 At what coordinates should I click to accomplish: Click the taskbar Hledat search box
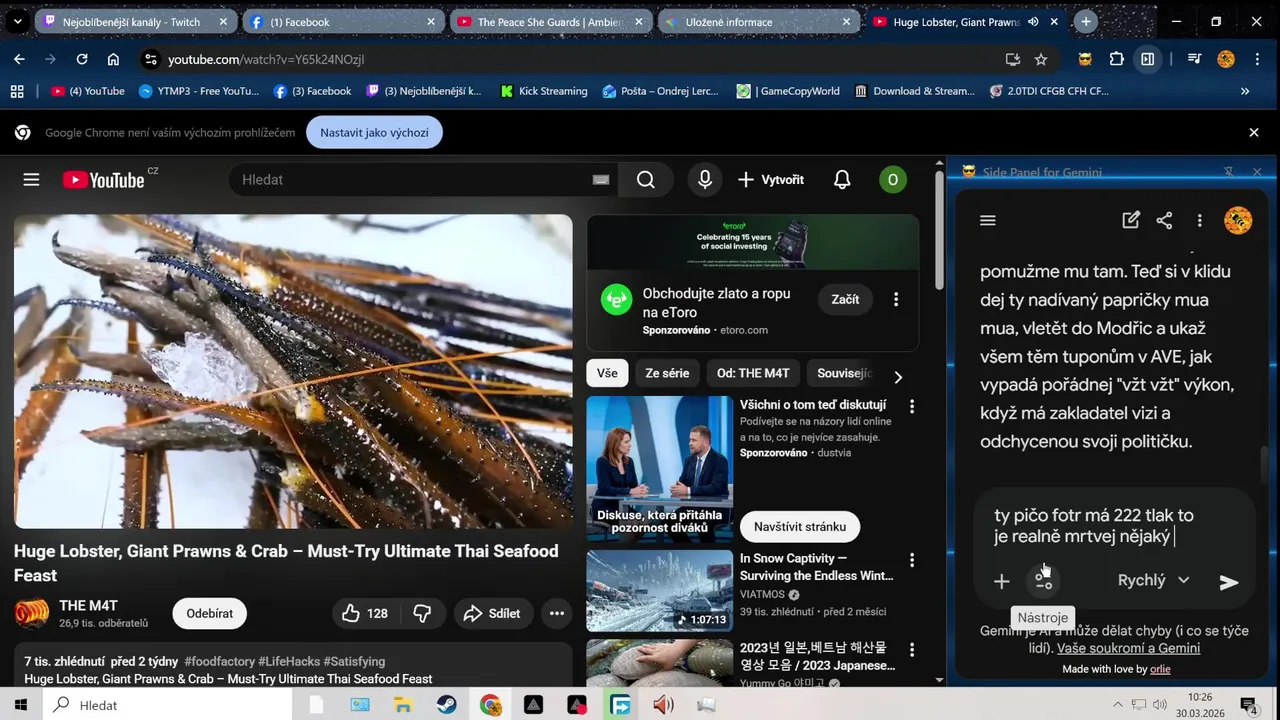tap(166, 705)
